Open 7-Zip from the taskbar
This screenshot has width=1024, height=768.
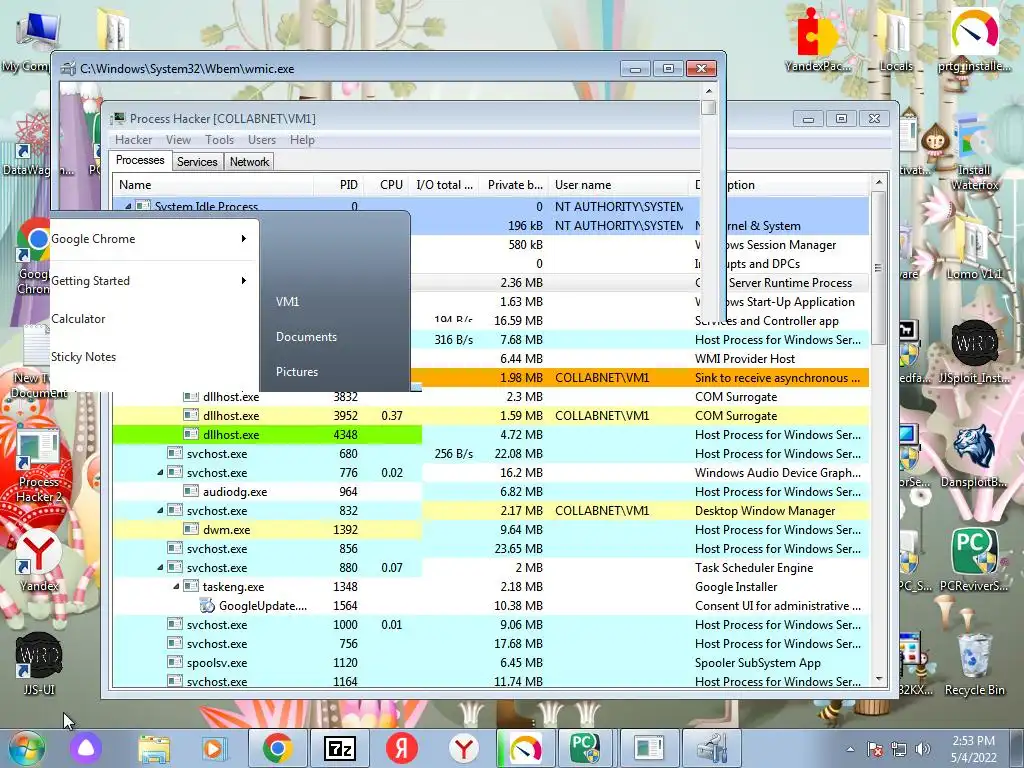click(x=340, y=748)
